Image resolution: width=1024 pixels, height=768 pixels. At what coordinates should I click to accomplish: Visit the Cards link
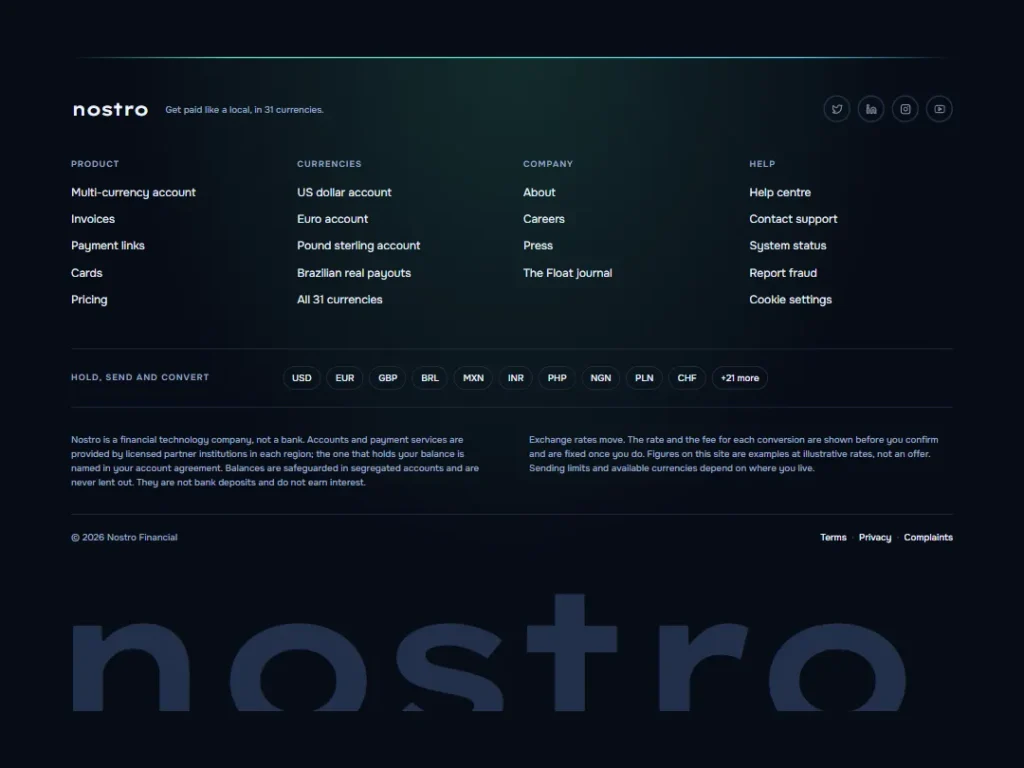click(87, 273)
